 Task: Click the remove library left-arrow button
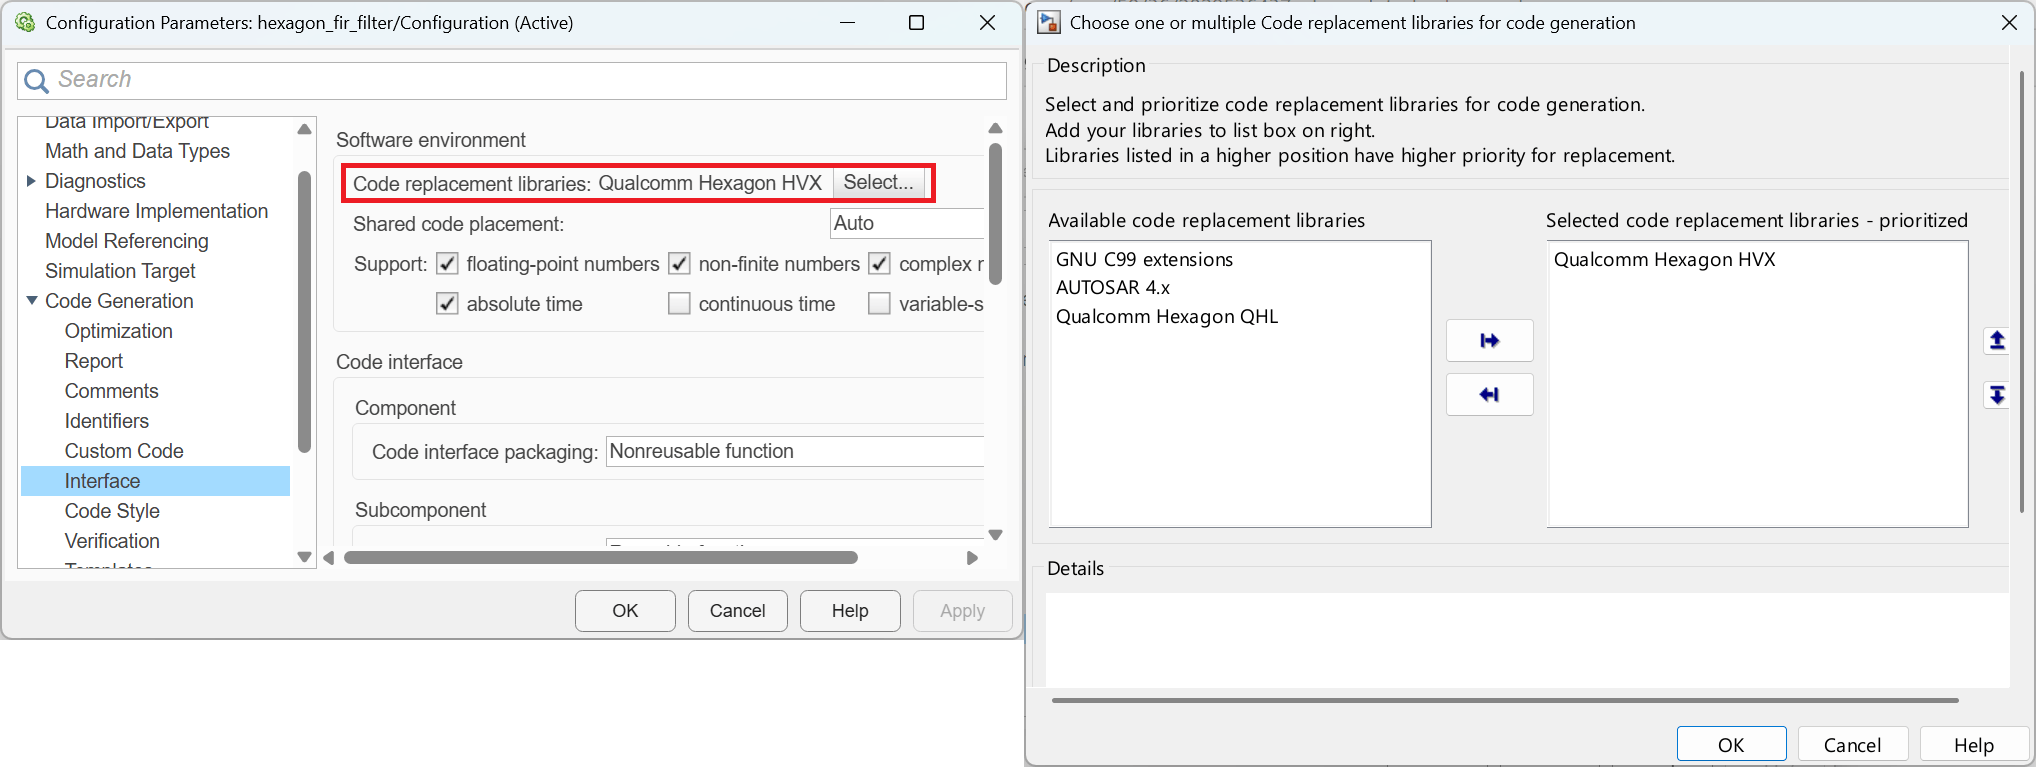1489,395
